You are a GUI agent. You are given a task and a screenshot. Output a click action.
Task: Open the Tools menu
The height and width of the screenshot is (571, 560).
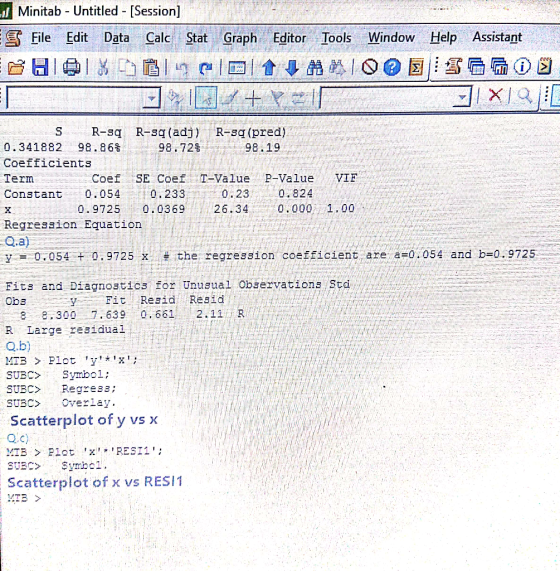(x=336, y=38)
